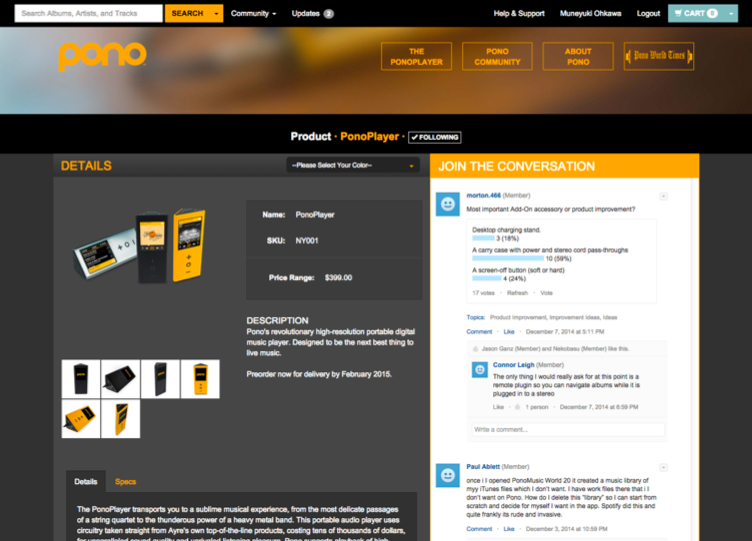Open Help & Support link

click(519, 13)
